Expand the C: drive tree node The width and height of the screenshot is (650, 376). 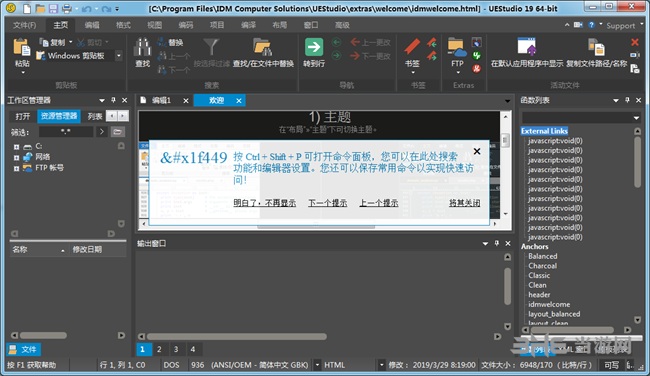pyautogui.click(x=16, y=147)
